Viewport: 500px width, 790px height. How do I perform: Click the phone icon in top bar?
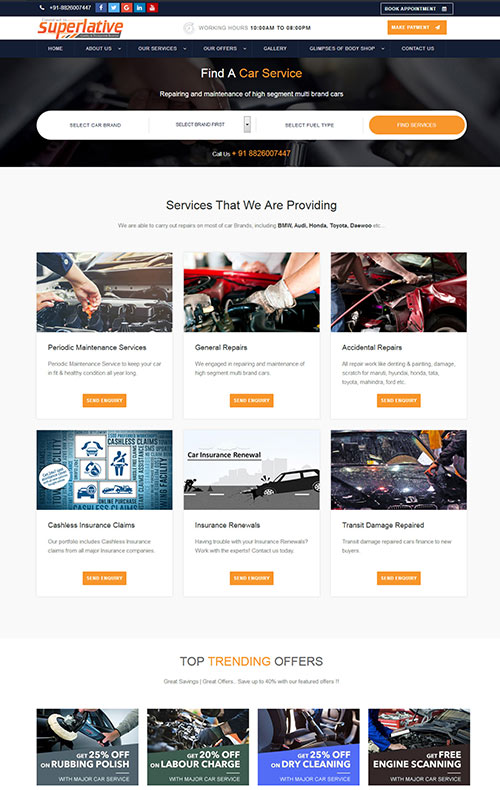pos(42,8)
